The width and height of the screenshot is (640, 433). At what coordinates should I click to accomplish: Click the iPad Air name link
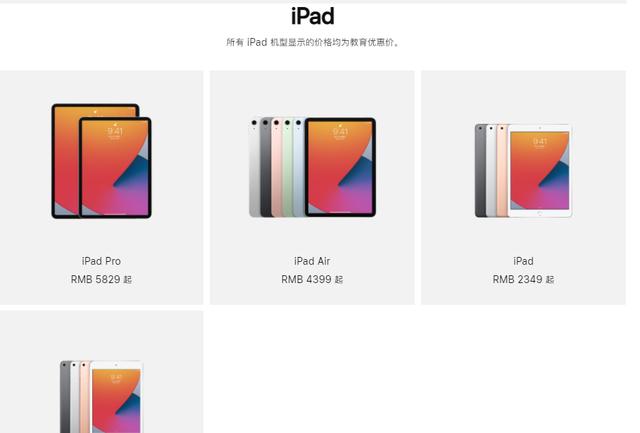312,261
